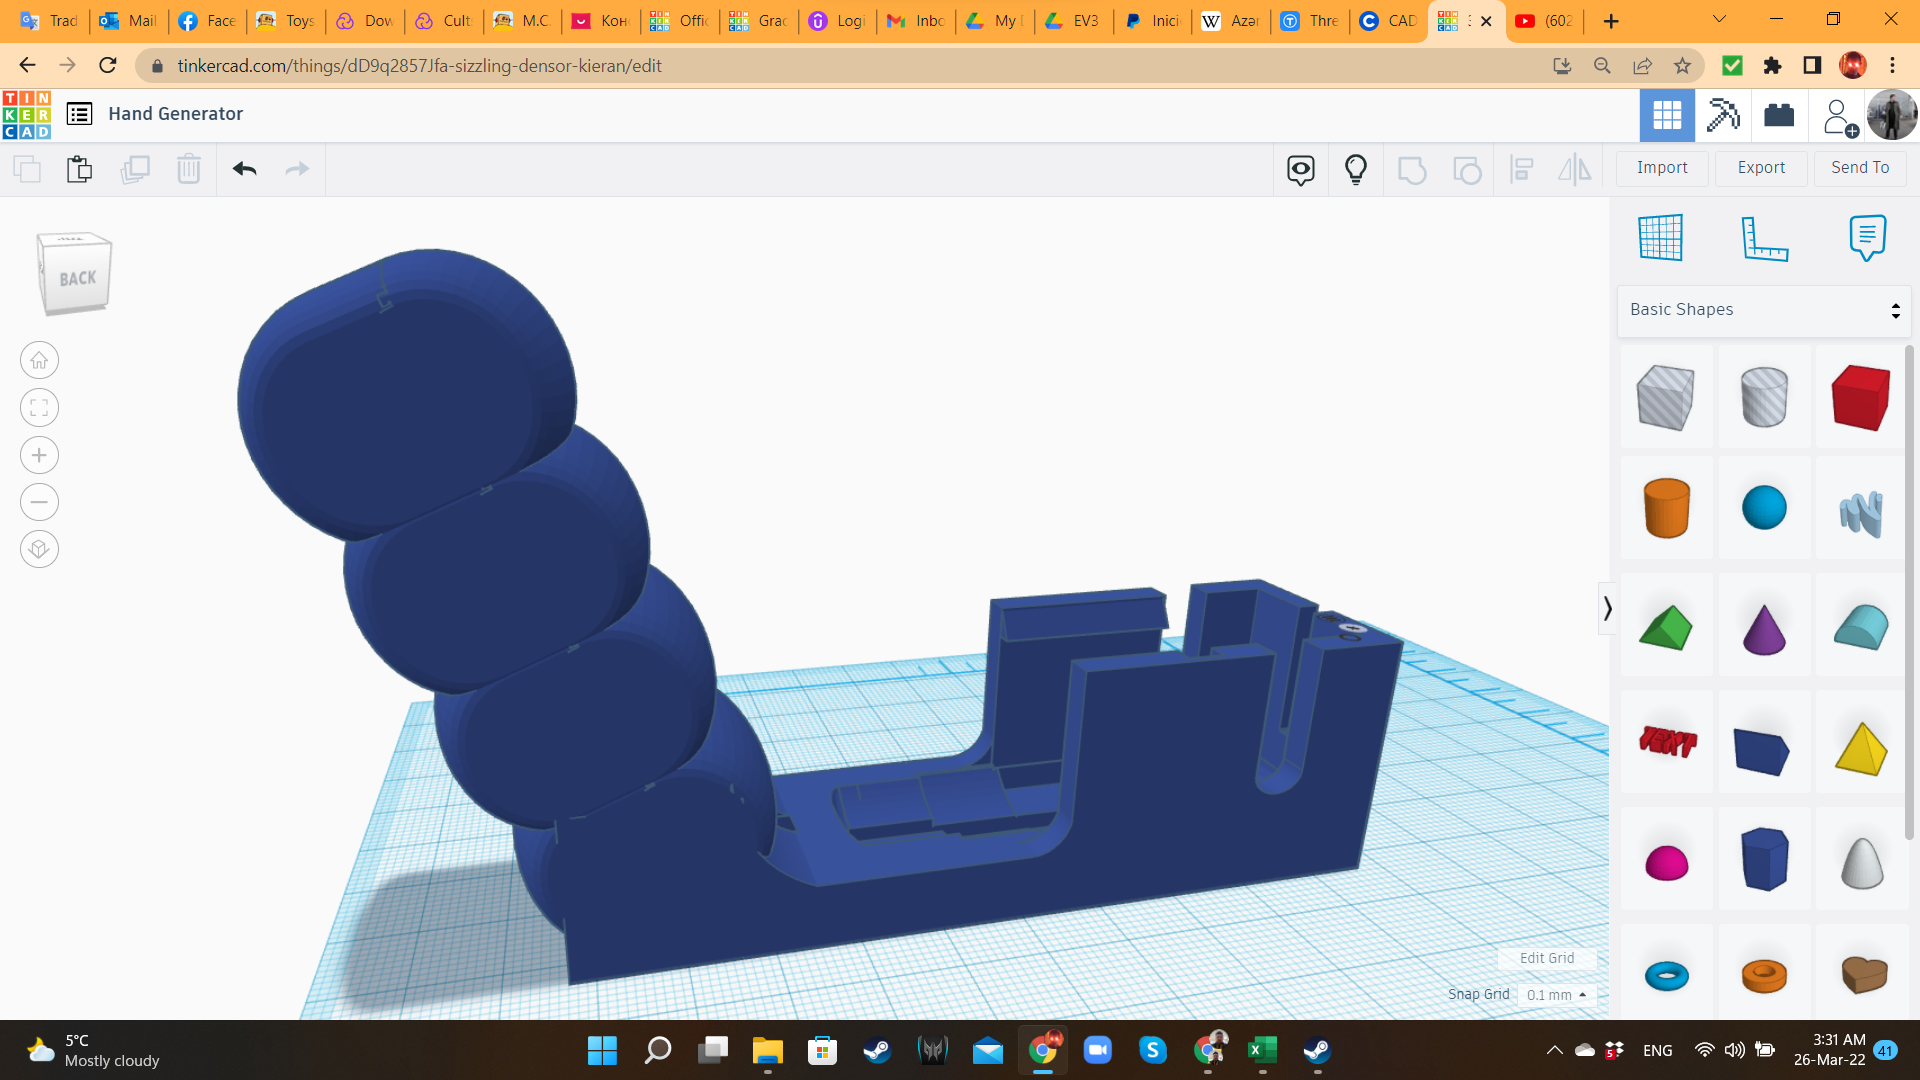Switch to Minecraft mode via the pickaxe icon
This screenshot has height=1080, width=1920.
pos(1722,114)
